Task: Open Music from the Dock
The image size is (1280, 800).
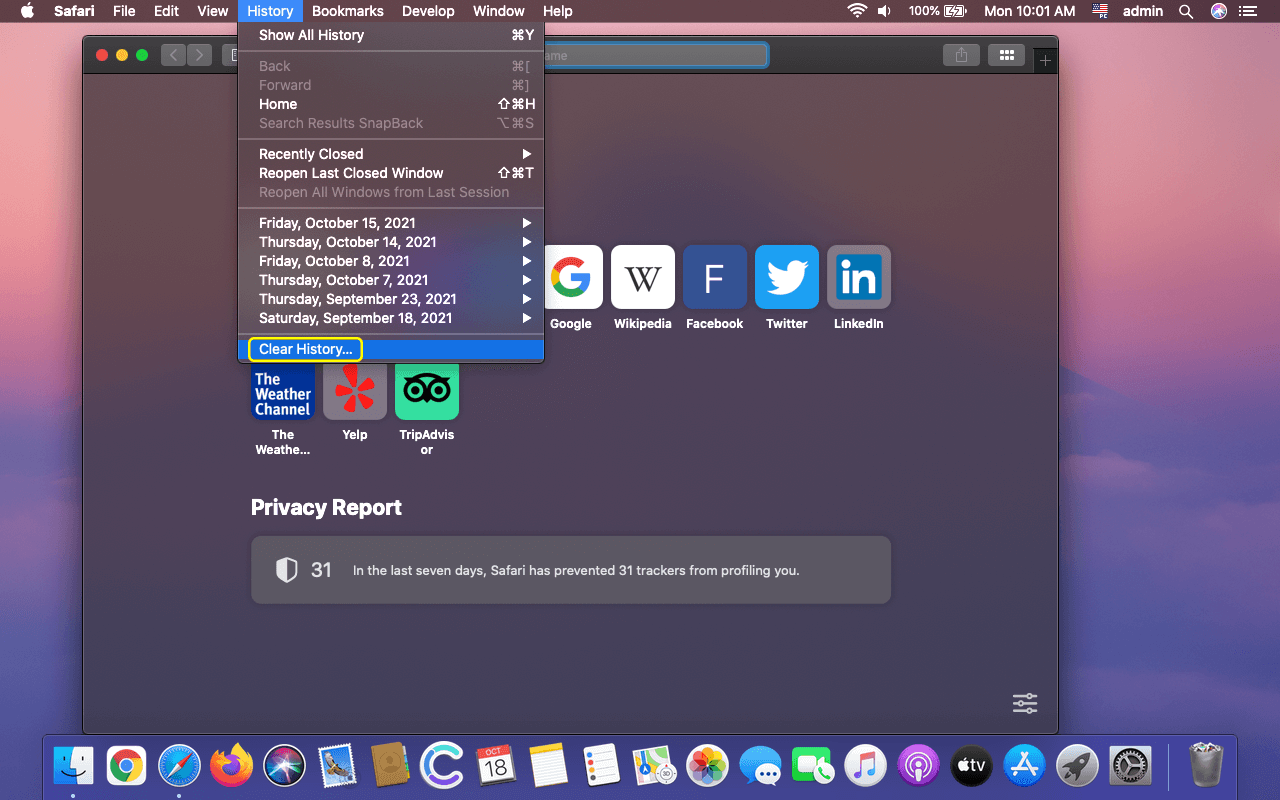Action: click(x=866, y=767)
